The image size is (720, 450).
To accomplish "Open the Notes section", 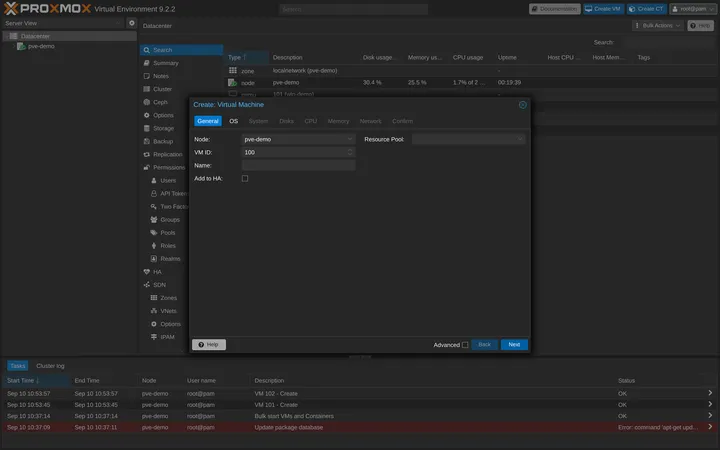I will (161, 76).
